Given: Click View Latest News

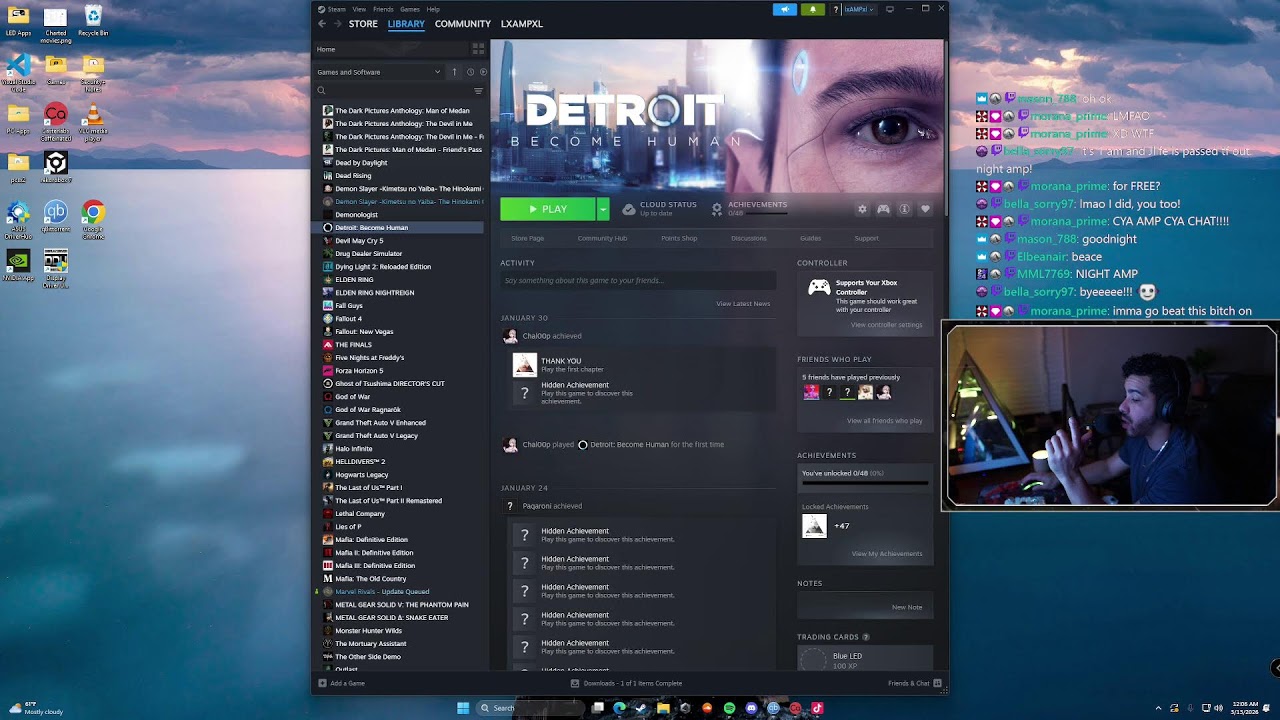Looking at the screenshot, I should [x=743, y=303].
